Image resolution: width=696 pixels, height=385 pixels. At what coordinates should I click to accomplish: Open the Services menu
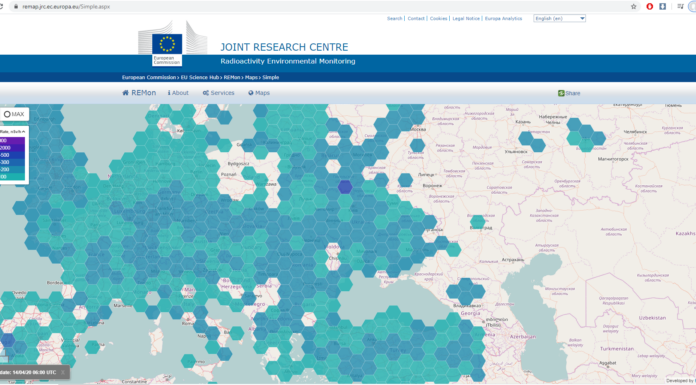(x=218, y=93)
